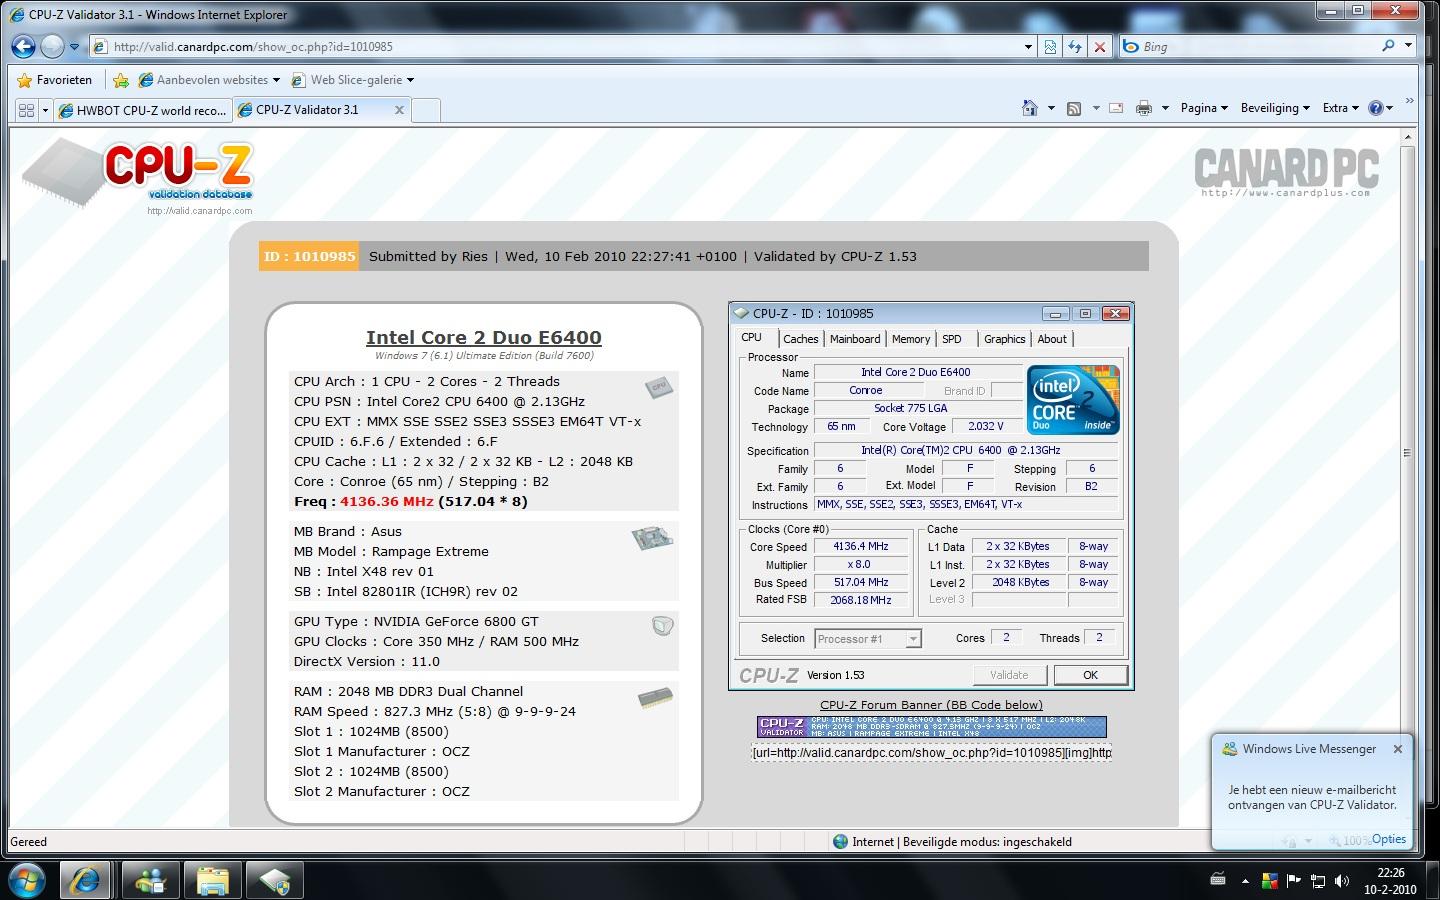Open the search provider dropdown arrow
The height and width of the screenshot is (900, 1440).
coord(1408,46)
